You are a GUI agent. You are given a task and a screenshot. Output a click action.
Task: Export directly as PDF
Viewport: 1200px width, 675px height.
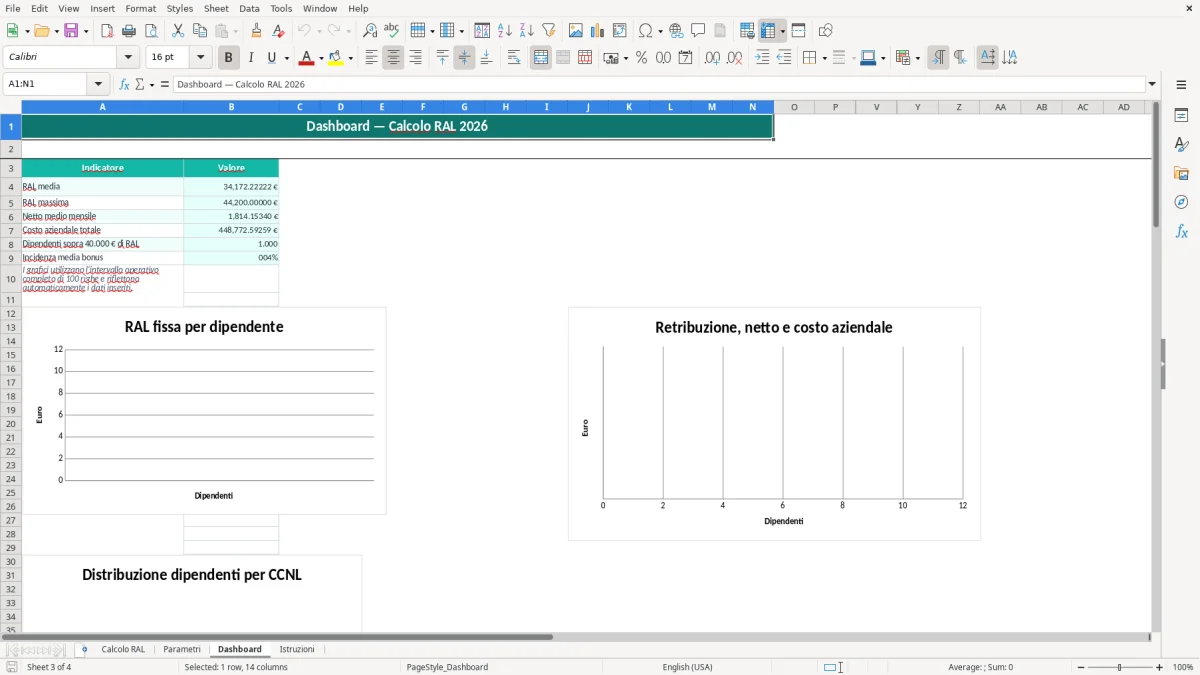107,31
